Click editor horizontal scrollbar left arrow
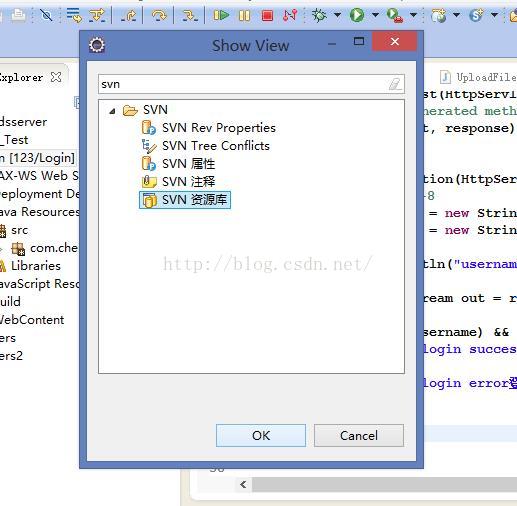This screenshot has width=517, height=506. (x=243, y=484)
